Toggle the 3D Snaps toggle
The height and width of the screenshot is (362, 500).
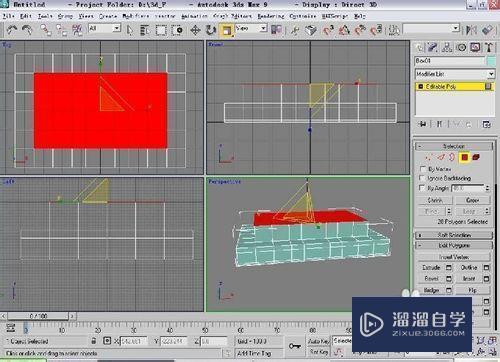(328, 30)
